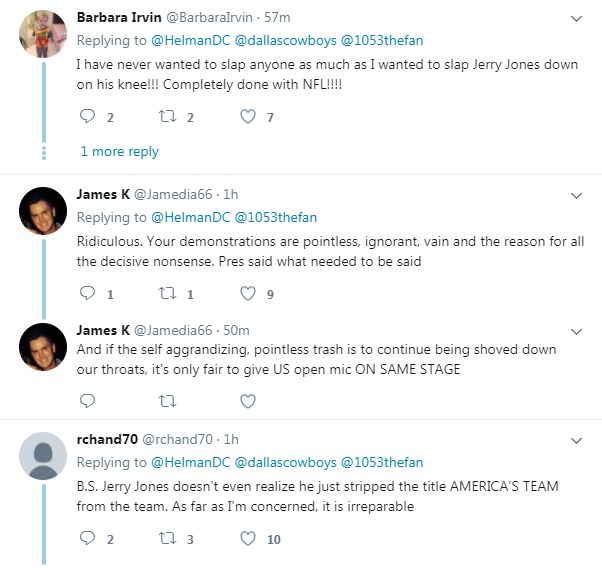Screen dimensions: 602x568
Task: Retweet James K's 'Ridiculous' tweet
Action: pos(168,294)
